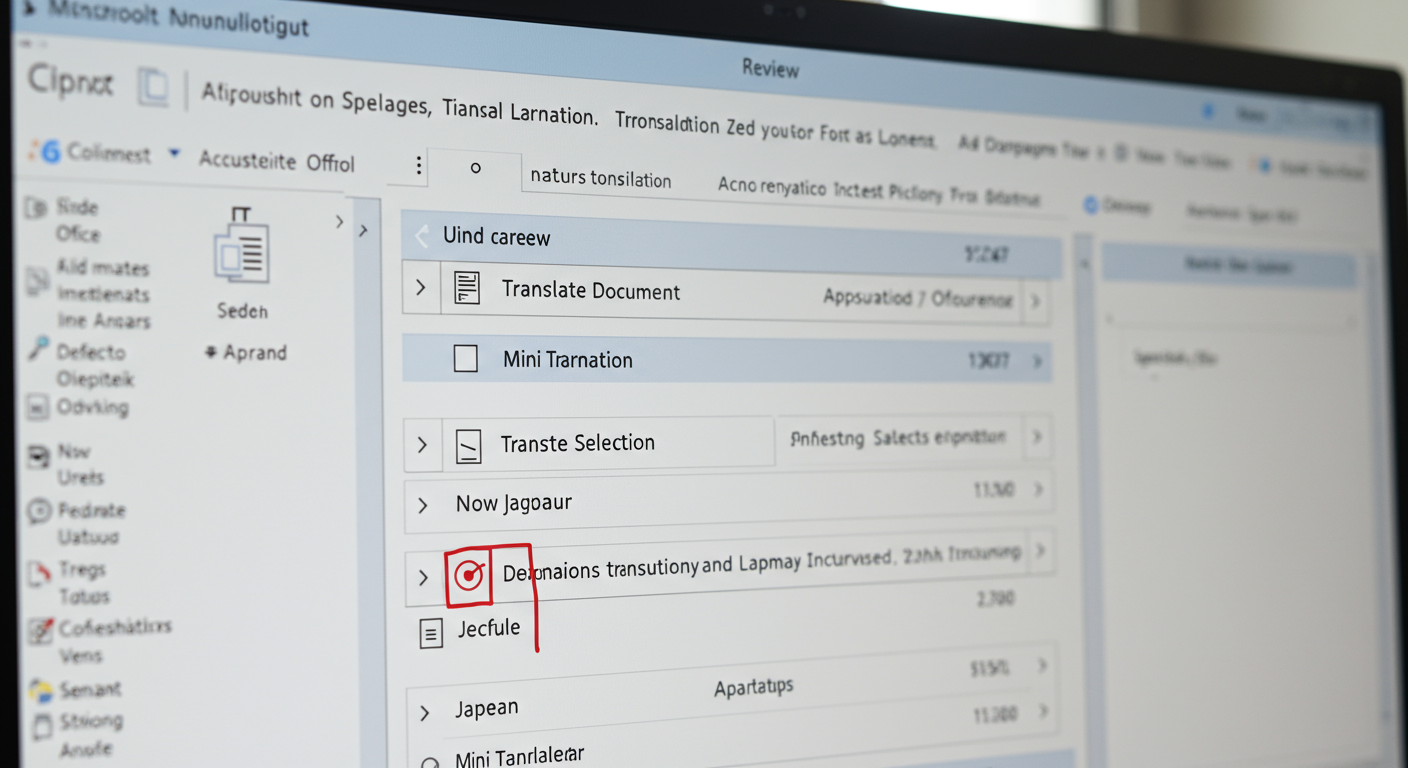Expand the Now Jagoaur entry
The width and height of the screenshot is (1408, 768).
tap(423, 505)
